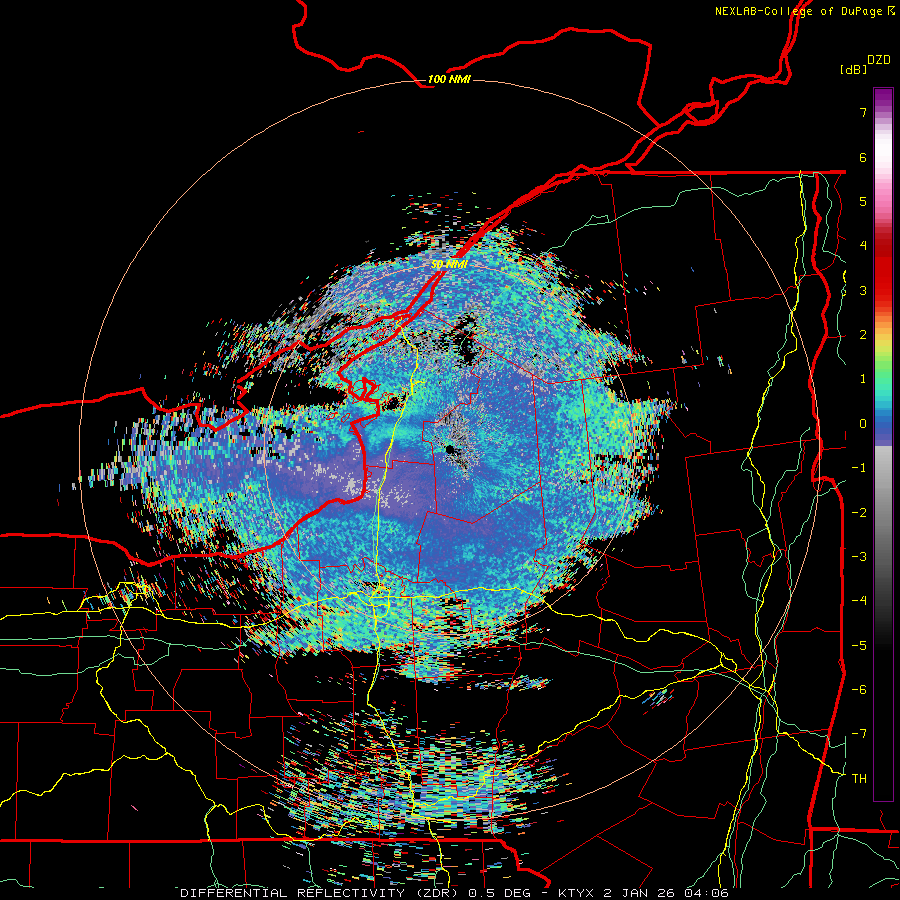The width and height of the screenshot is (900, 900).
Task: Click the 5 value on color scale
Action: [863, 201]
